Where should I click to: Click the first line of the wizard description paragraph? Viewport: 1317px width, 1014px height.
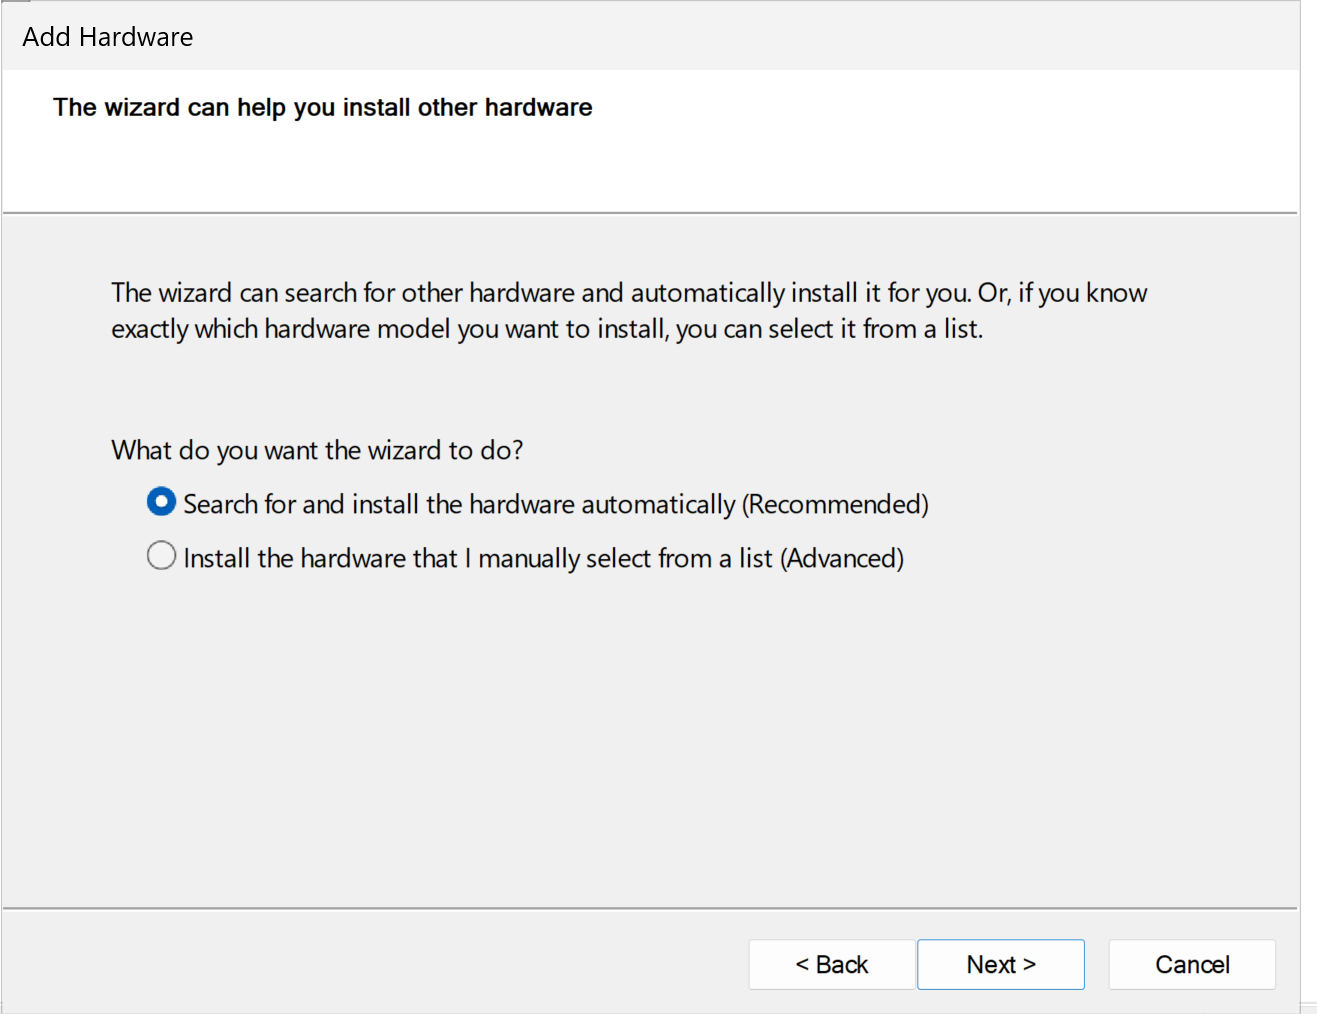point(629,293)
